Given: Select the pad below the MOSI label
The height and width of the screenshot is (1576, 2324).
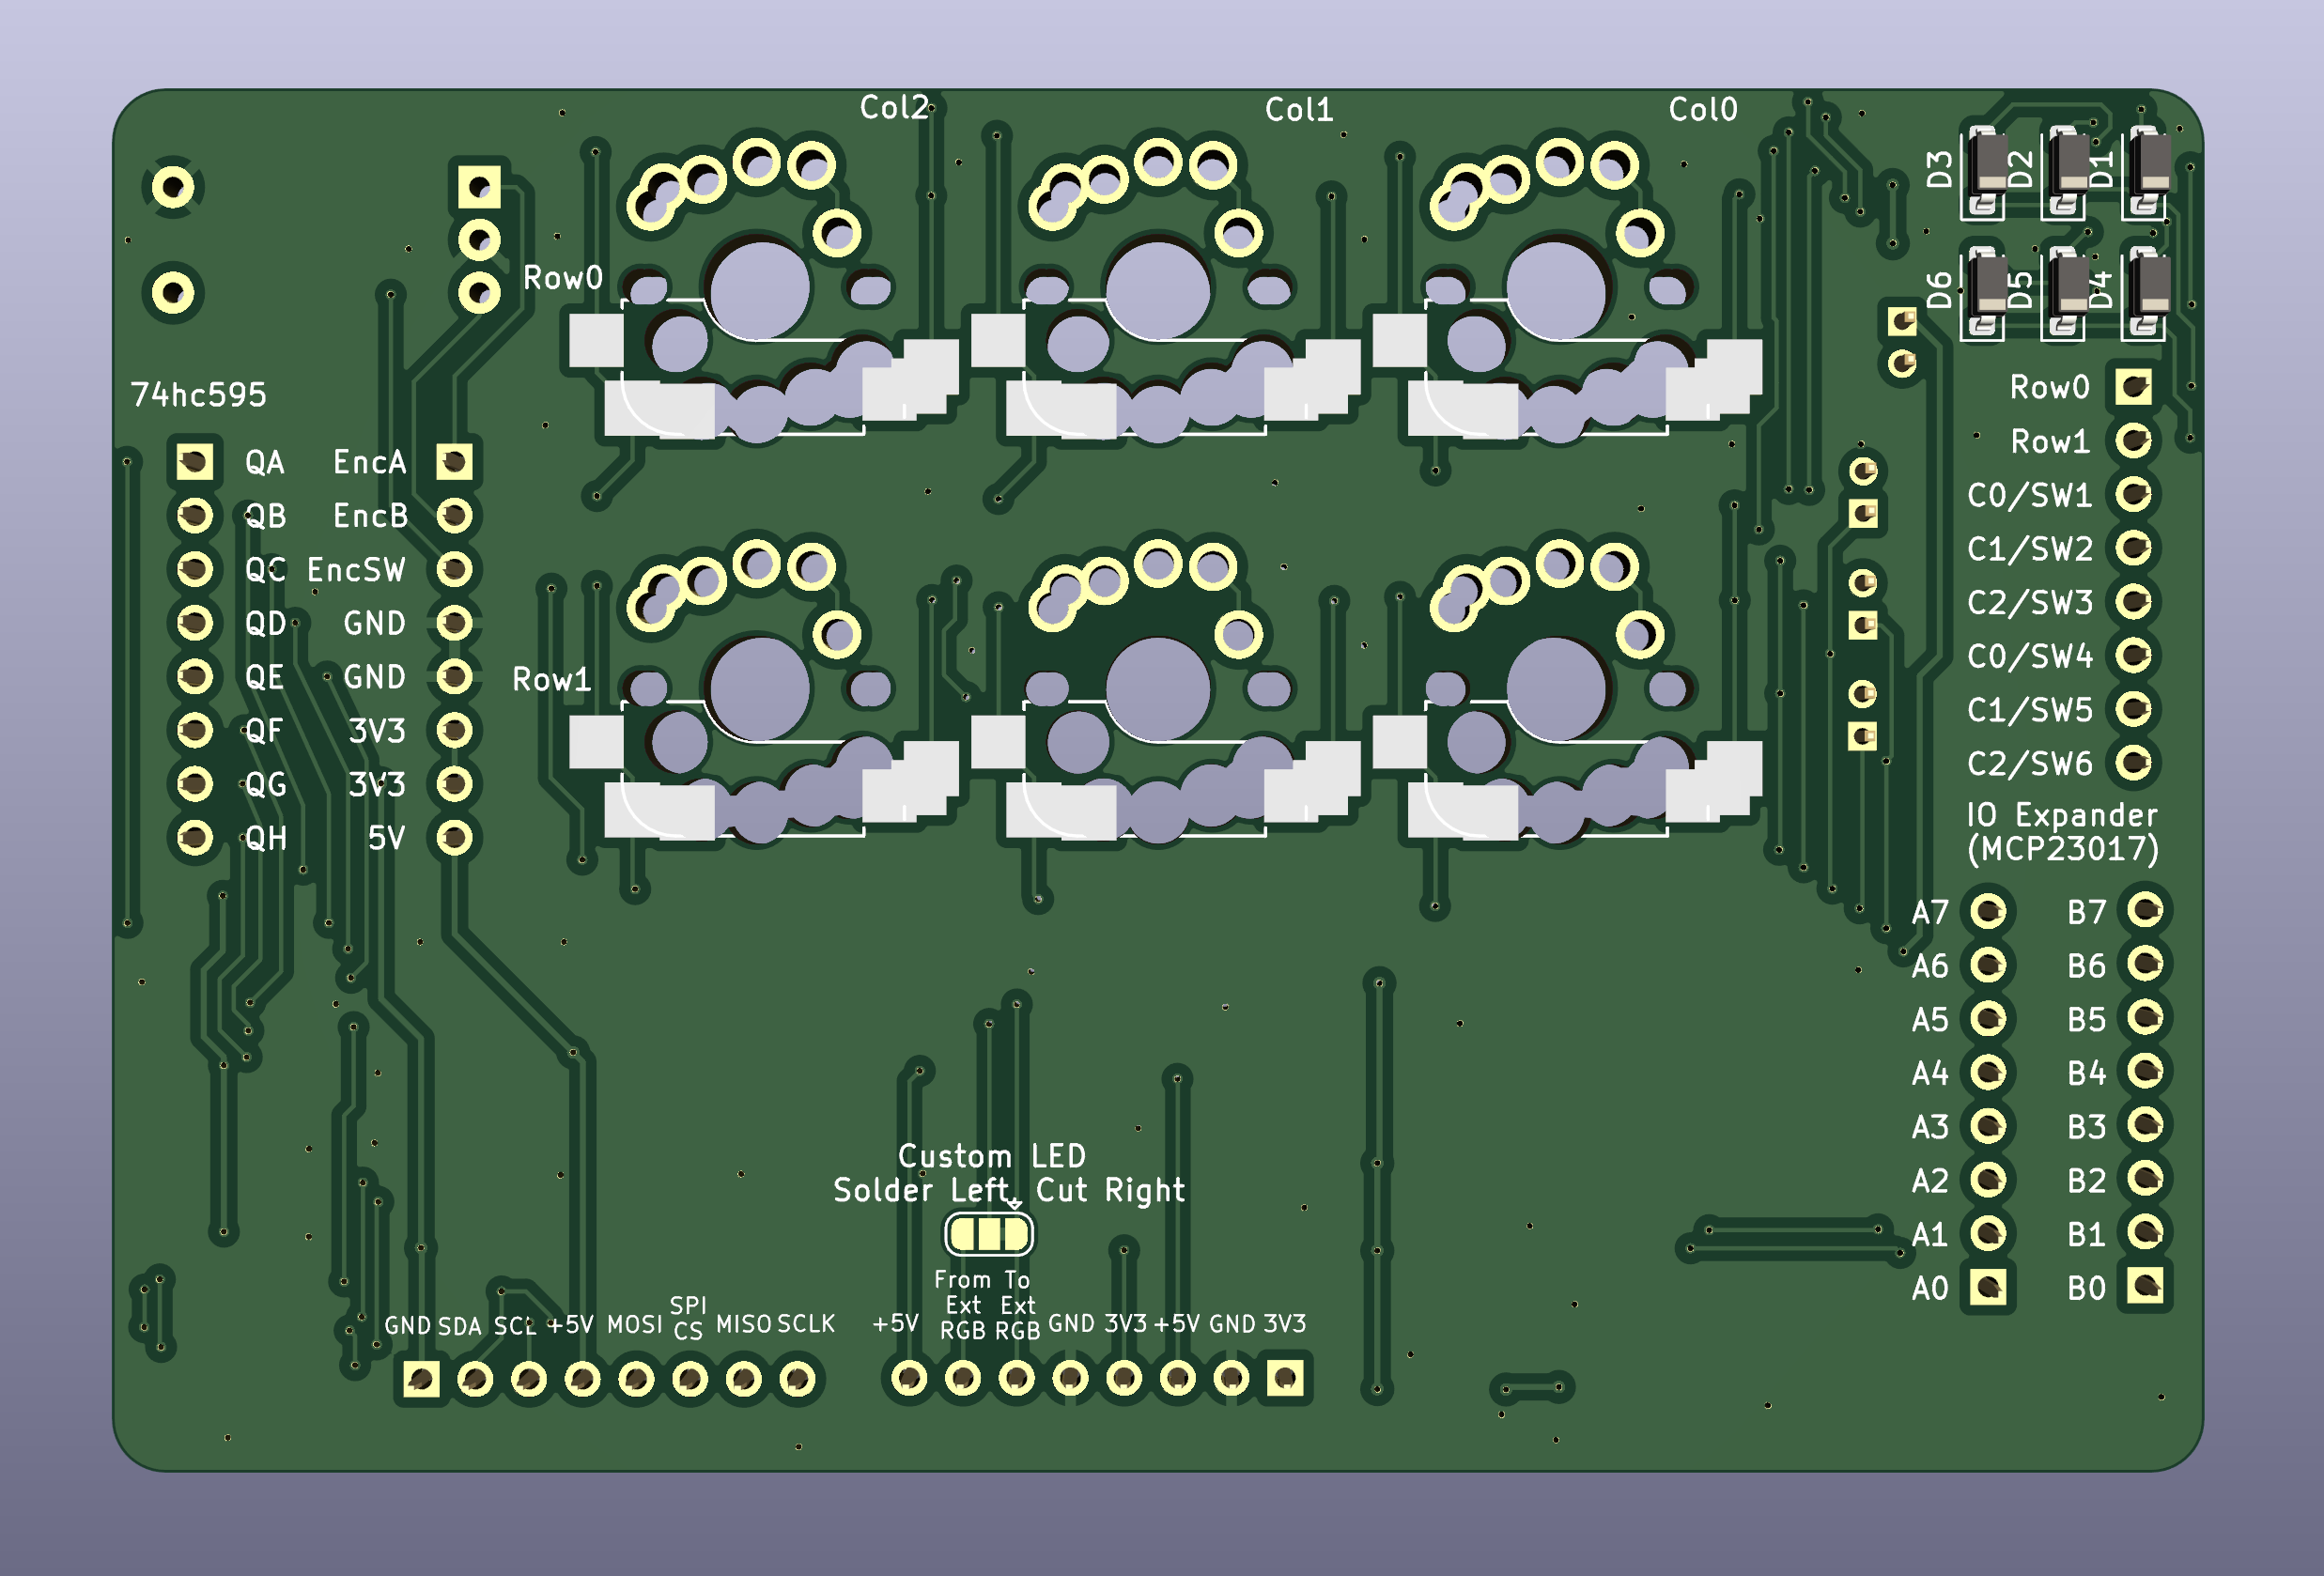Looking at the screenshot, I should (x=636, y=1380).
